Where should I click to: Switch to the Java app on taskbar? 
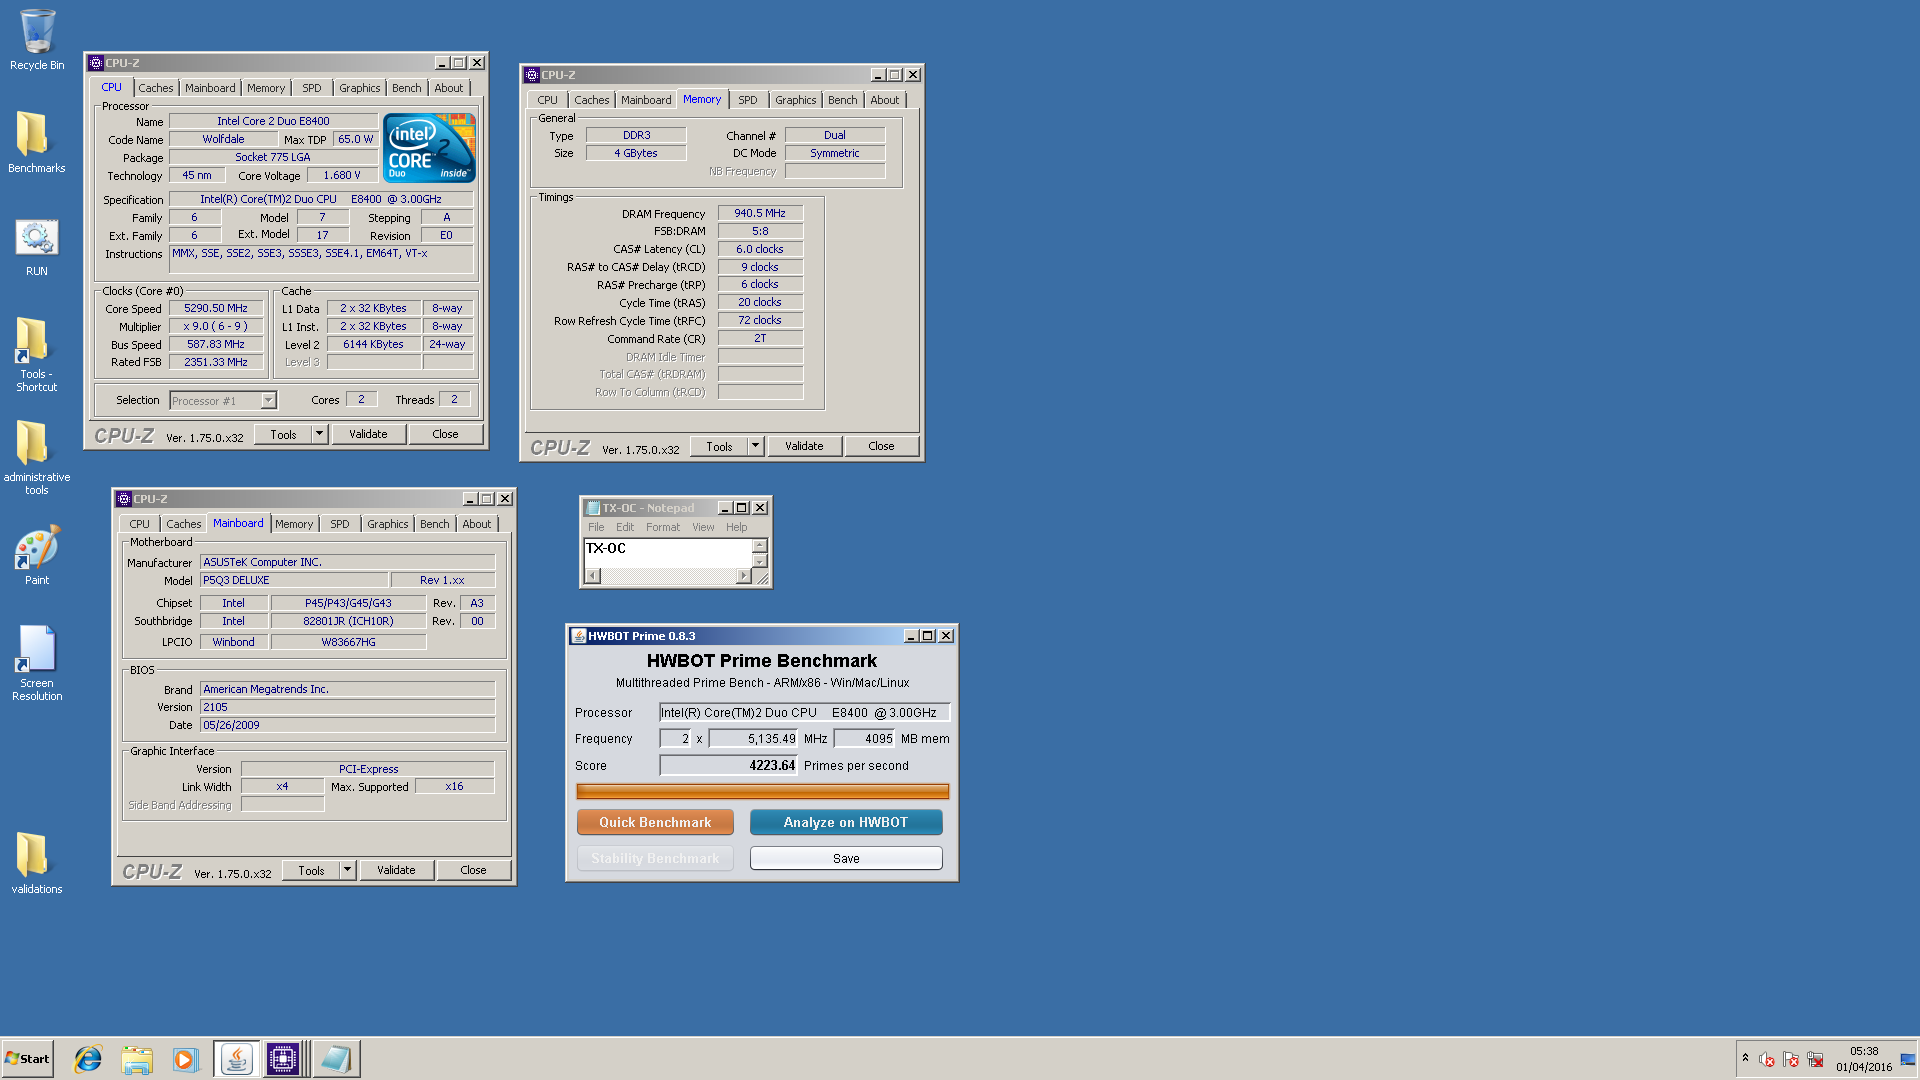(237, 1059)
